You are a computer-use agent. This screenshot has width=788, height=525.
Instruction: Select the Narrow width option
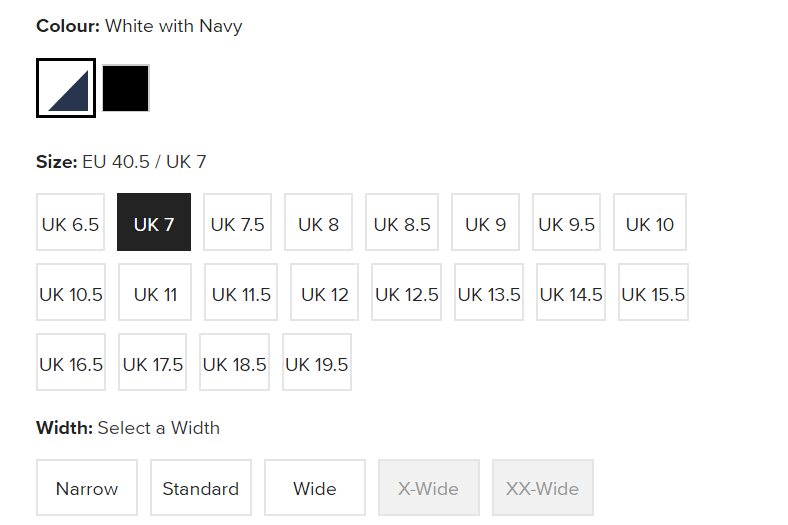tap(87, 487)
